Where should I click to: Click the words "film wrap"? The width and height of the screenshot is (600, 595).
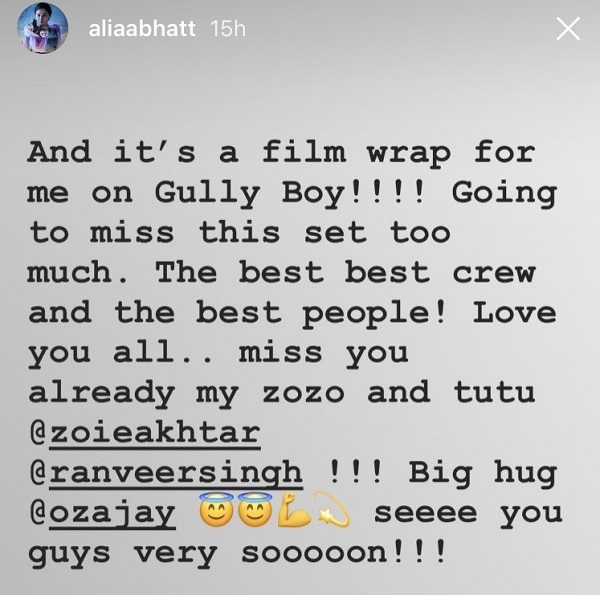coord(357,153)
